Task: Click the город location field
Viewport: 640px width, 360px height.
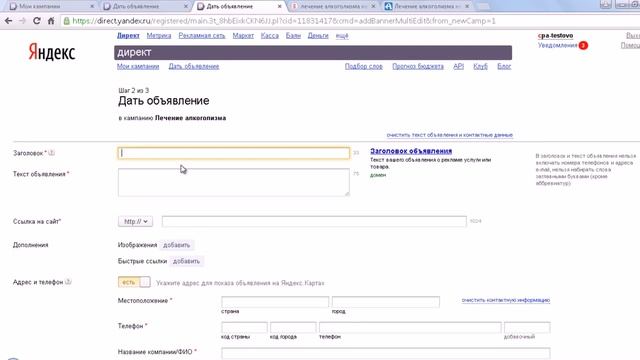Action: 386,302
